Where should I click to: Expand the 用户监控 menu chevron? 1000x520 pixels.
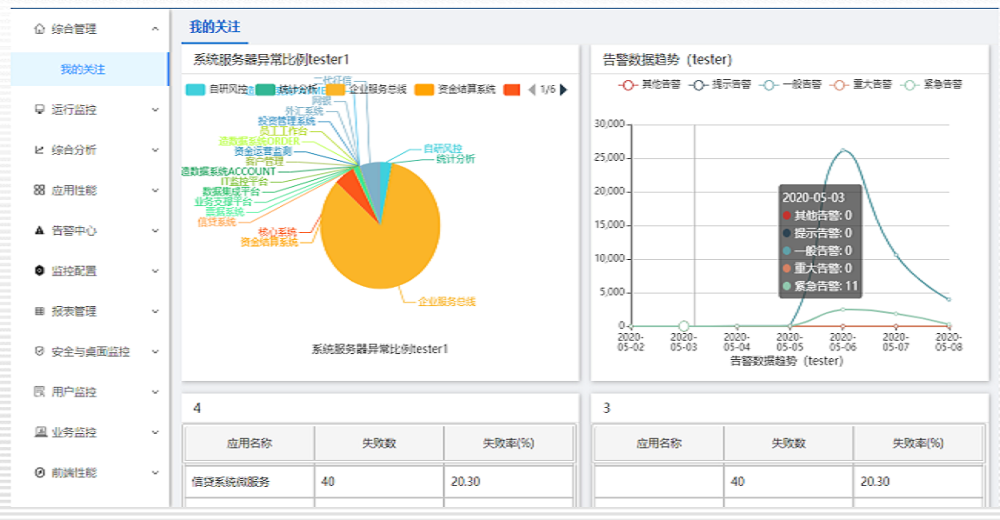(x=155, y=392)
